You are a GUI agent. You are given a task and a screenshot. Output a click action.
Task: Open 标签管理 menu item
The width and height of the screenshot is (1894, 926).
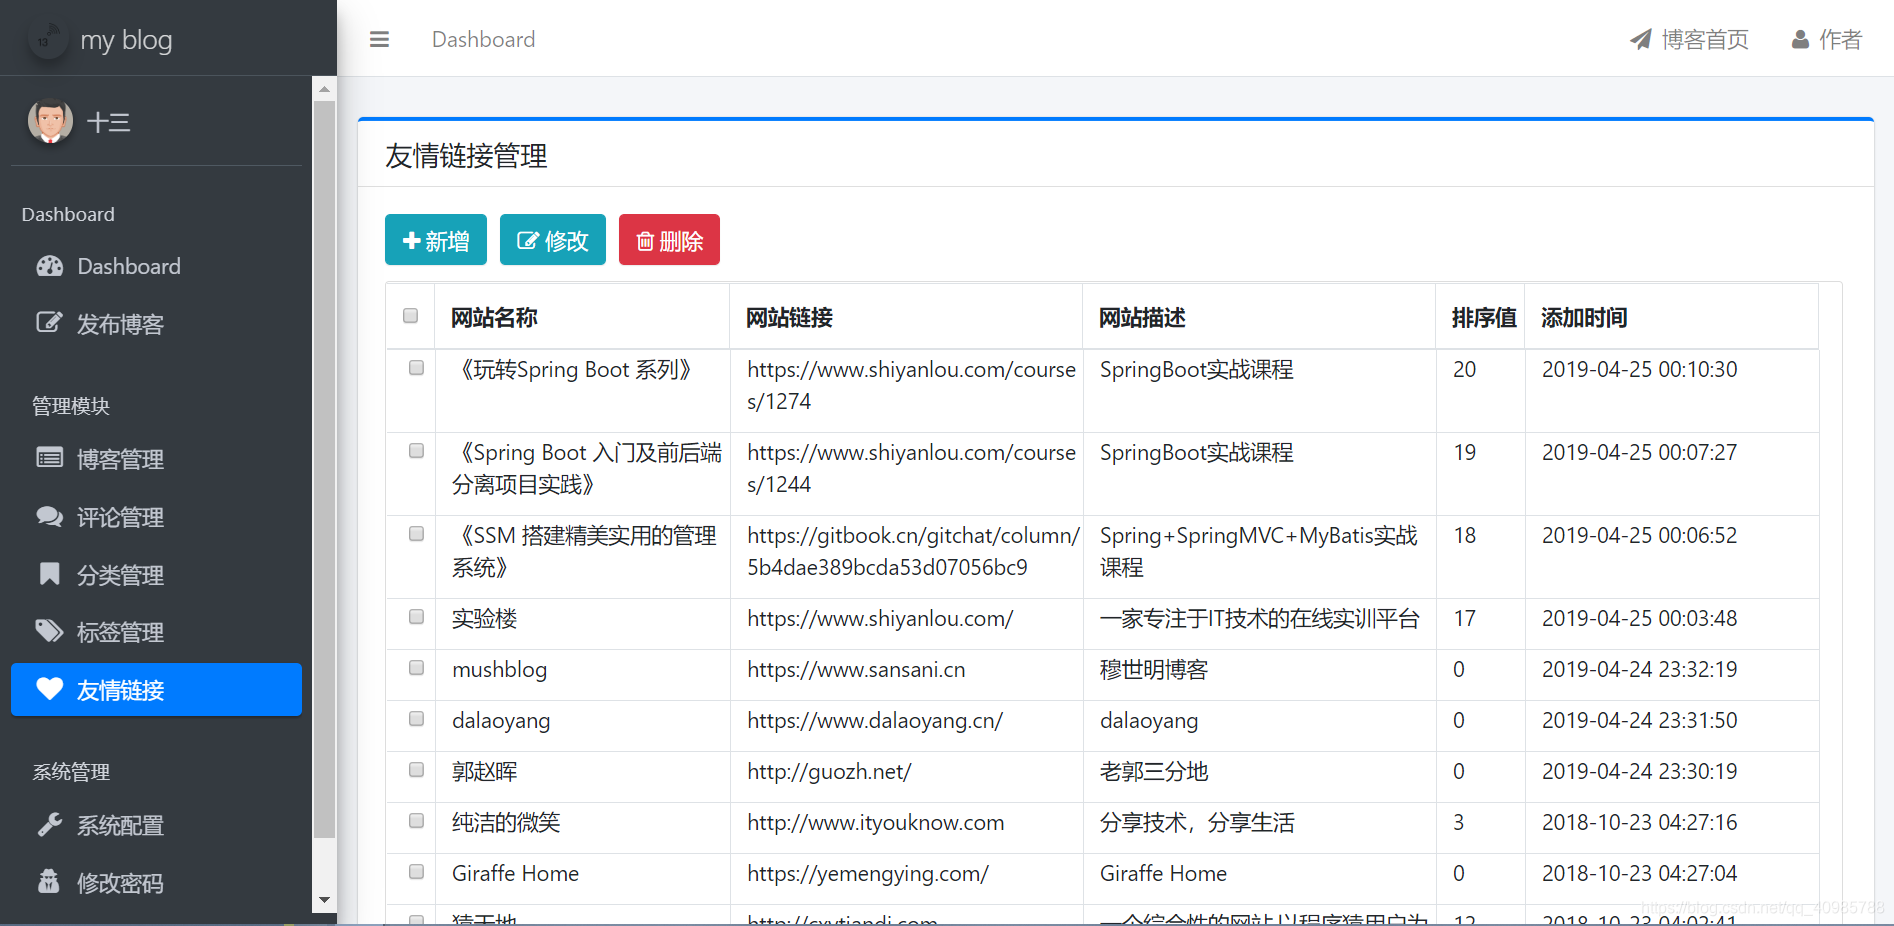click(156, 632)
